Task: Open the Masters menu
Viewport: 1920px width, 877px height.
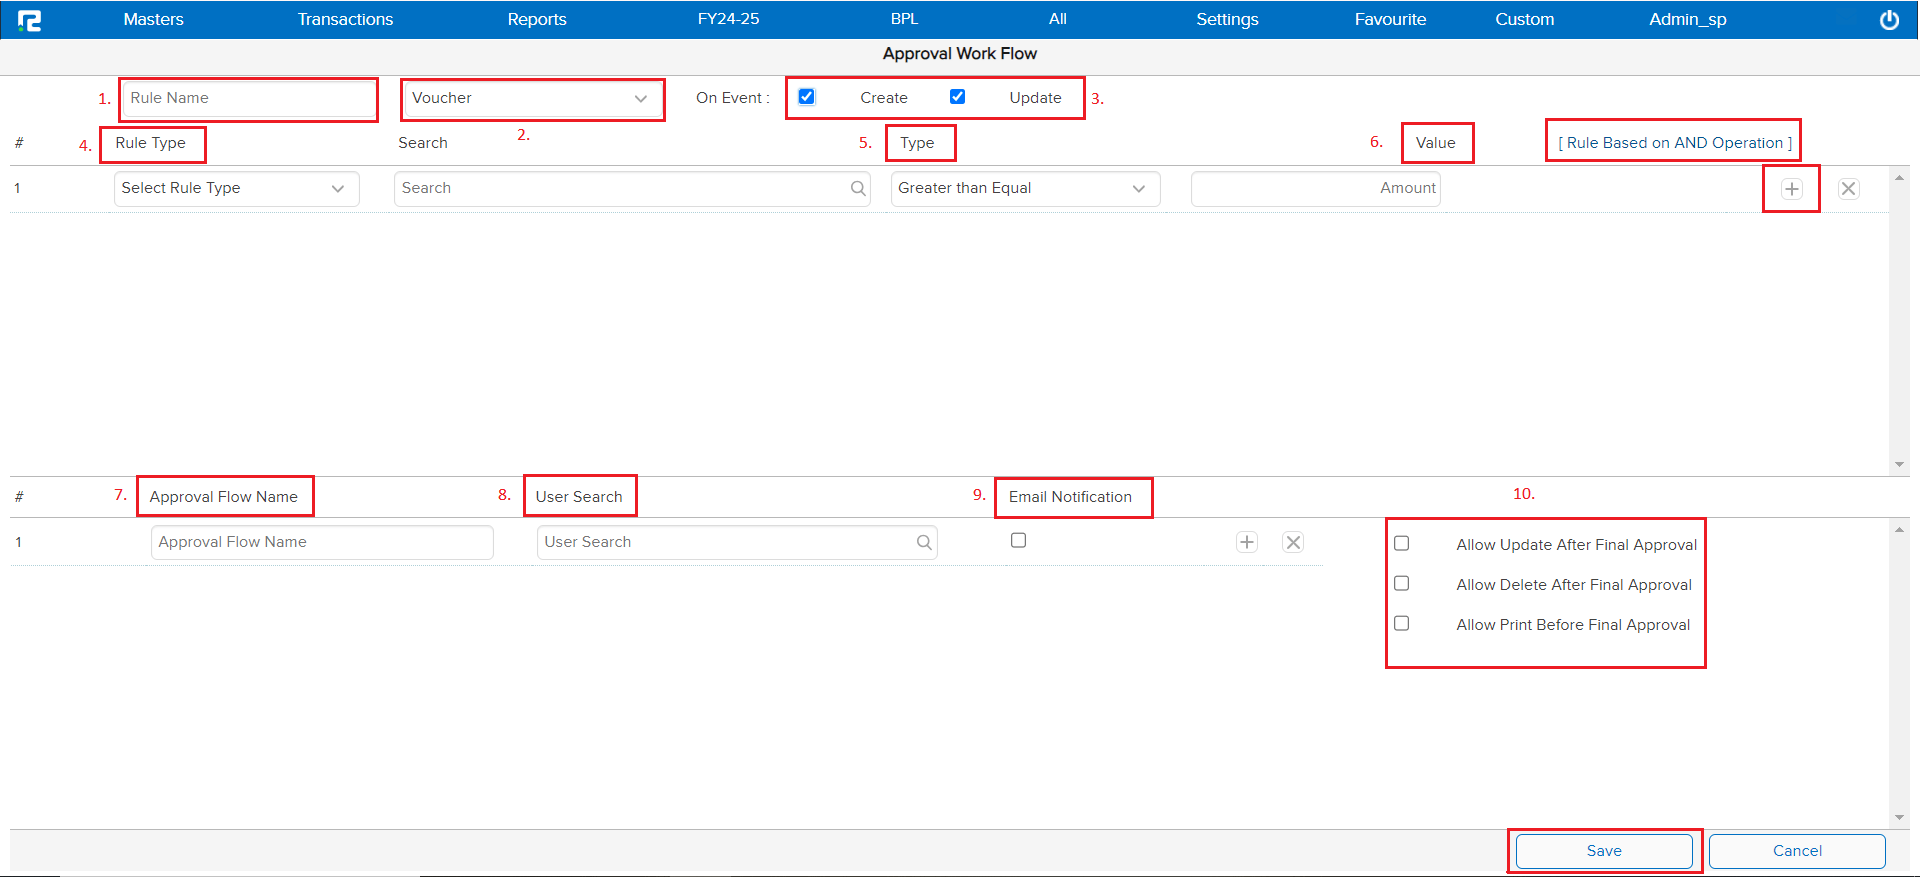Action: (x=153, y=19)
